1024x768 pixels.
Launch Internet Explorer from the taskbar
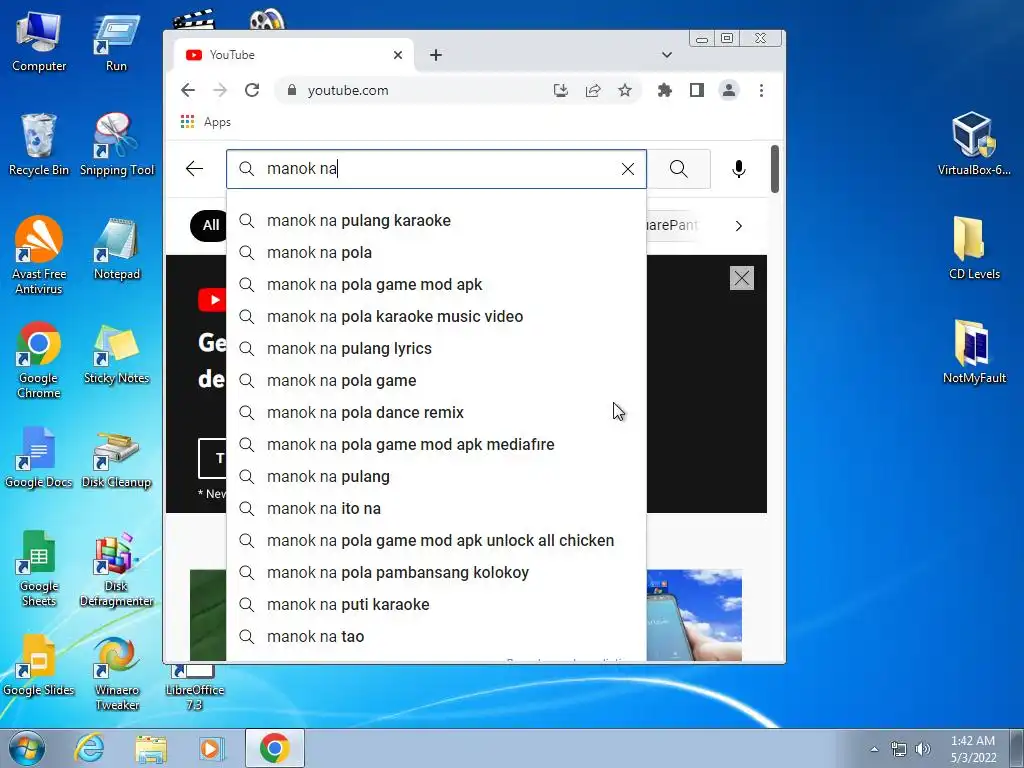point(89,748)
